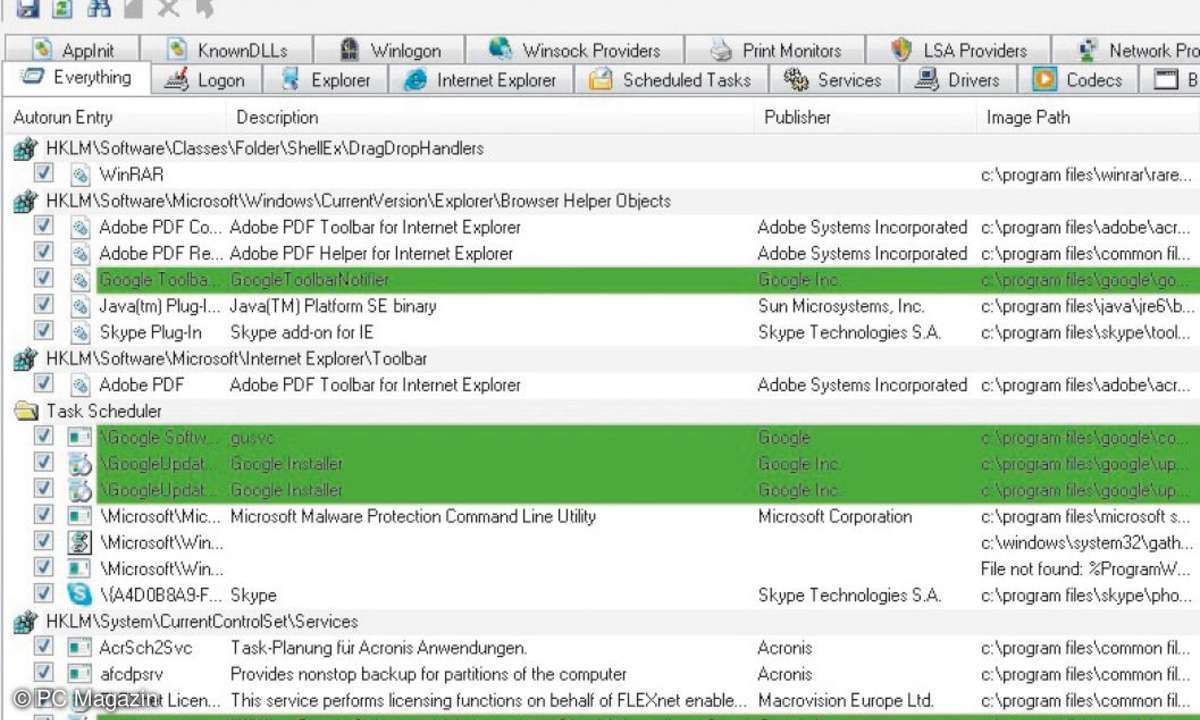Select 'Microsoft Malware Protection Command Line Utility' description

pyautogui.click(x=413, y=517)
